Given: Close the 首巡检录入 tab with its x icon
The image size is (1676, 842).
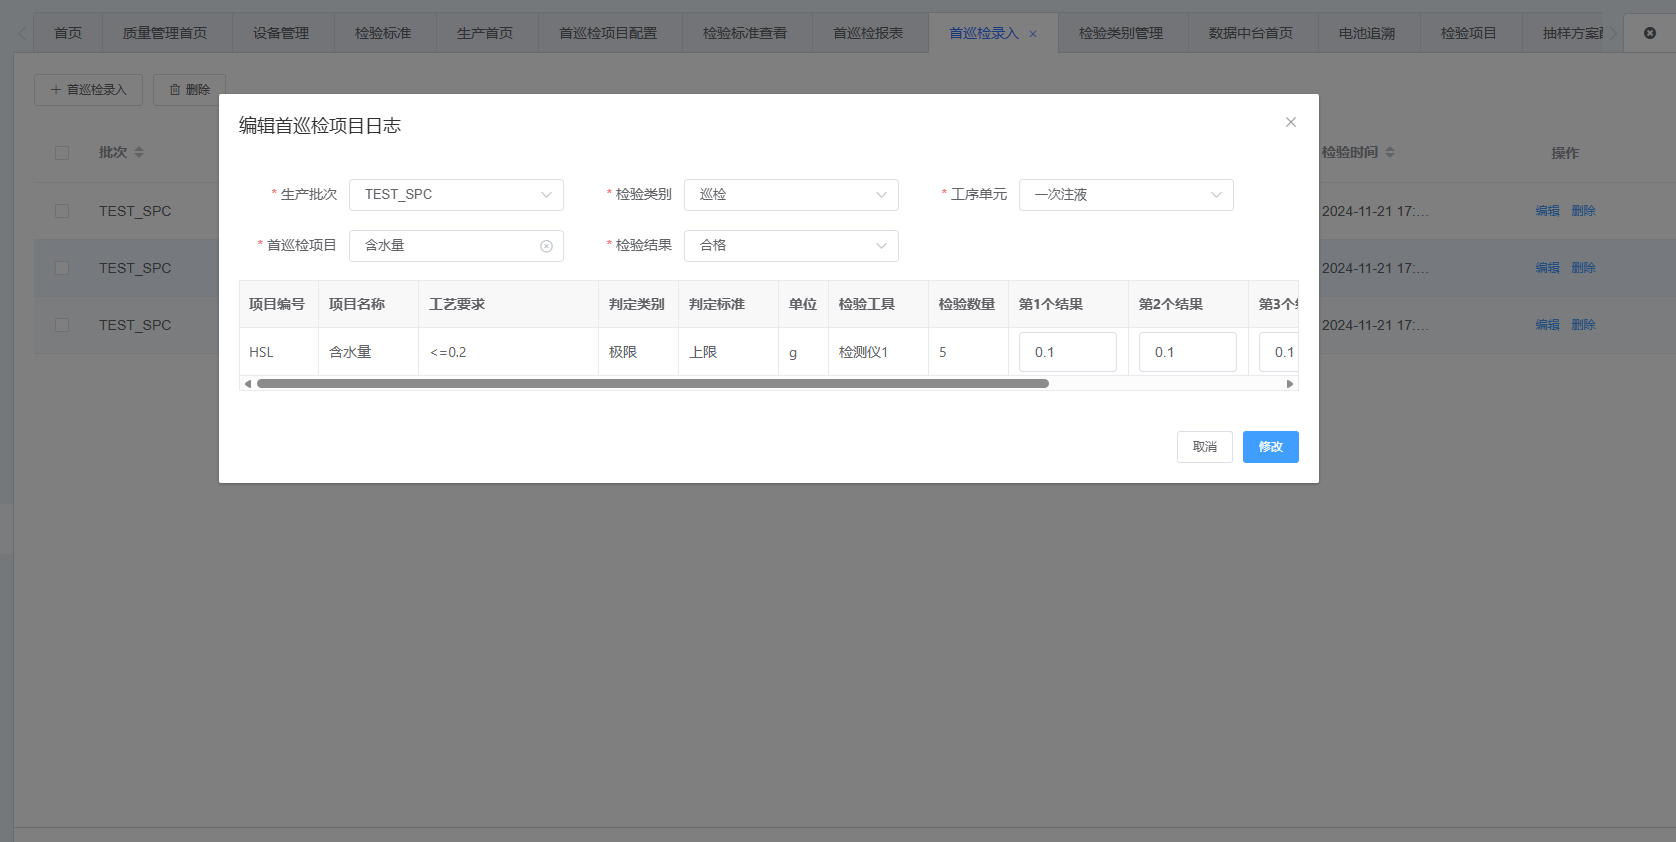Looking at the screenshot, I should coord(1033,34).
